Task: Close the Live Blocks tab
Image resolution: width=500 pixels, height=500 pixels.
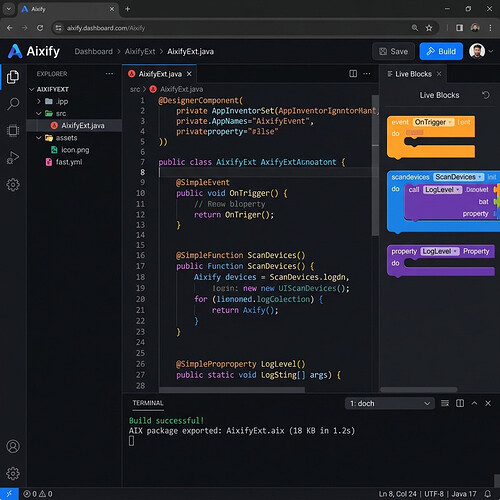Action: tap(439, 74)
